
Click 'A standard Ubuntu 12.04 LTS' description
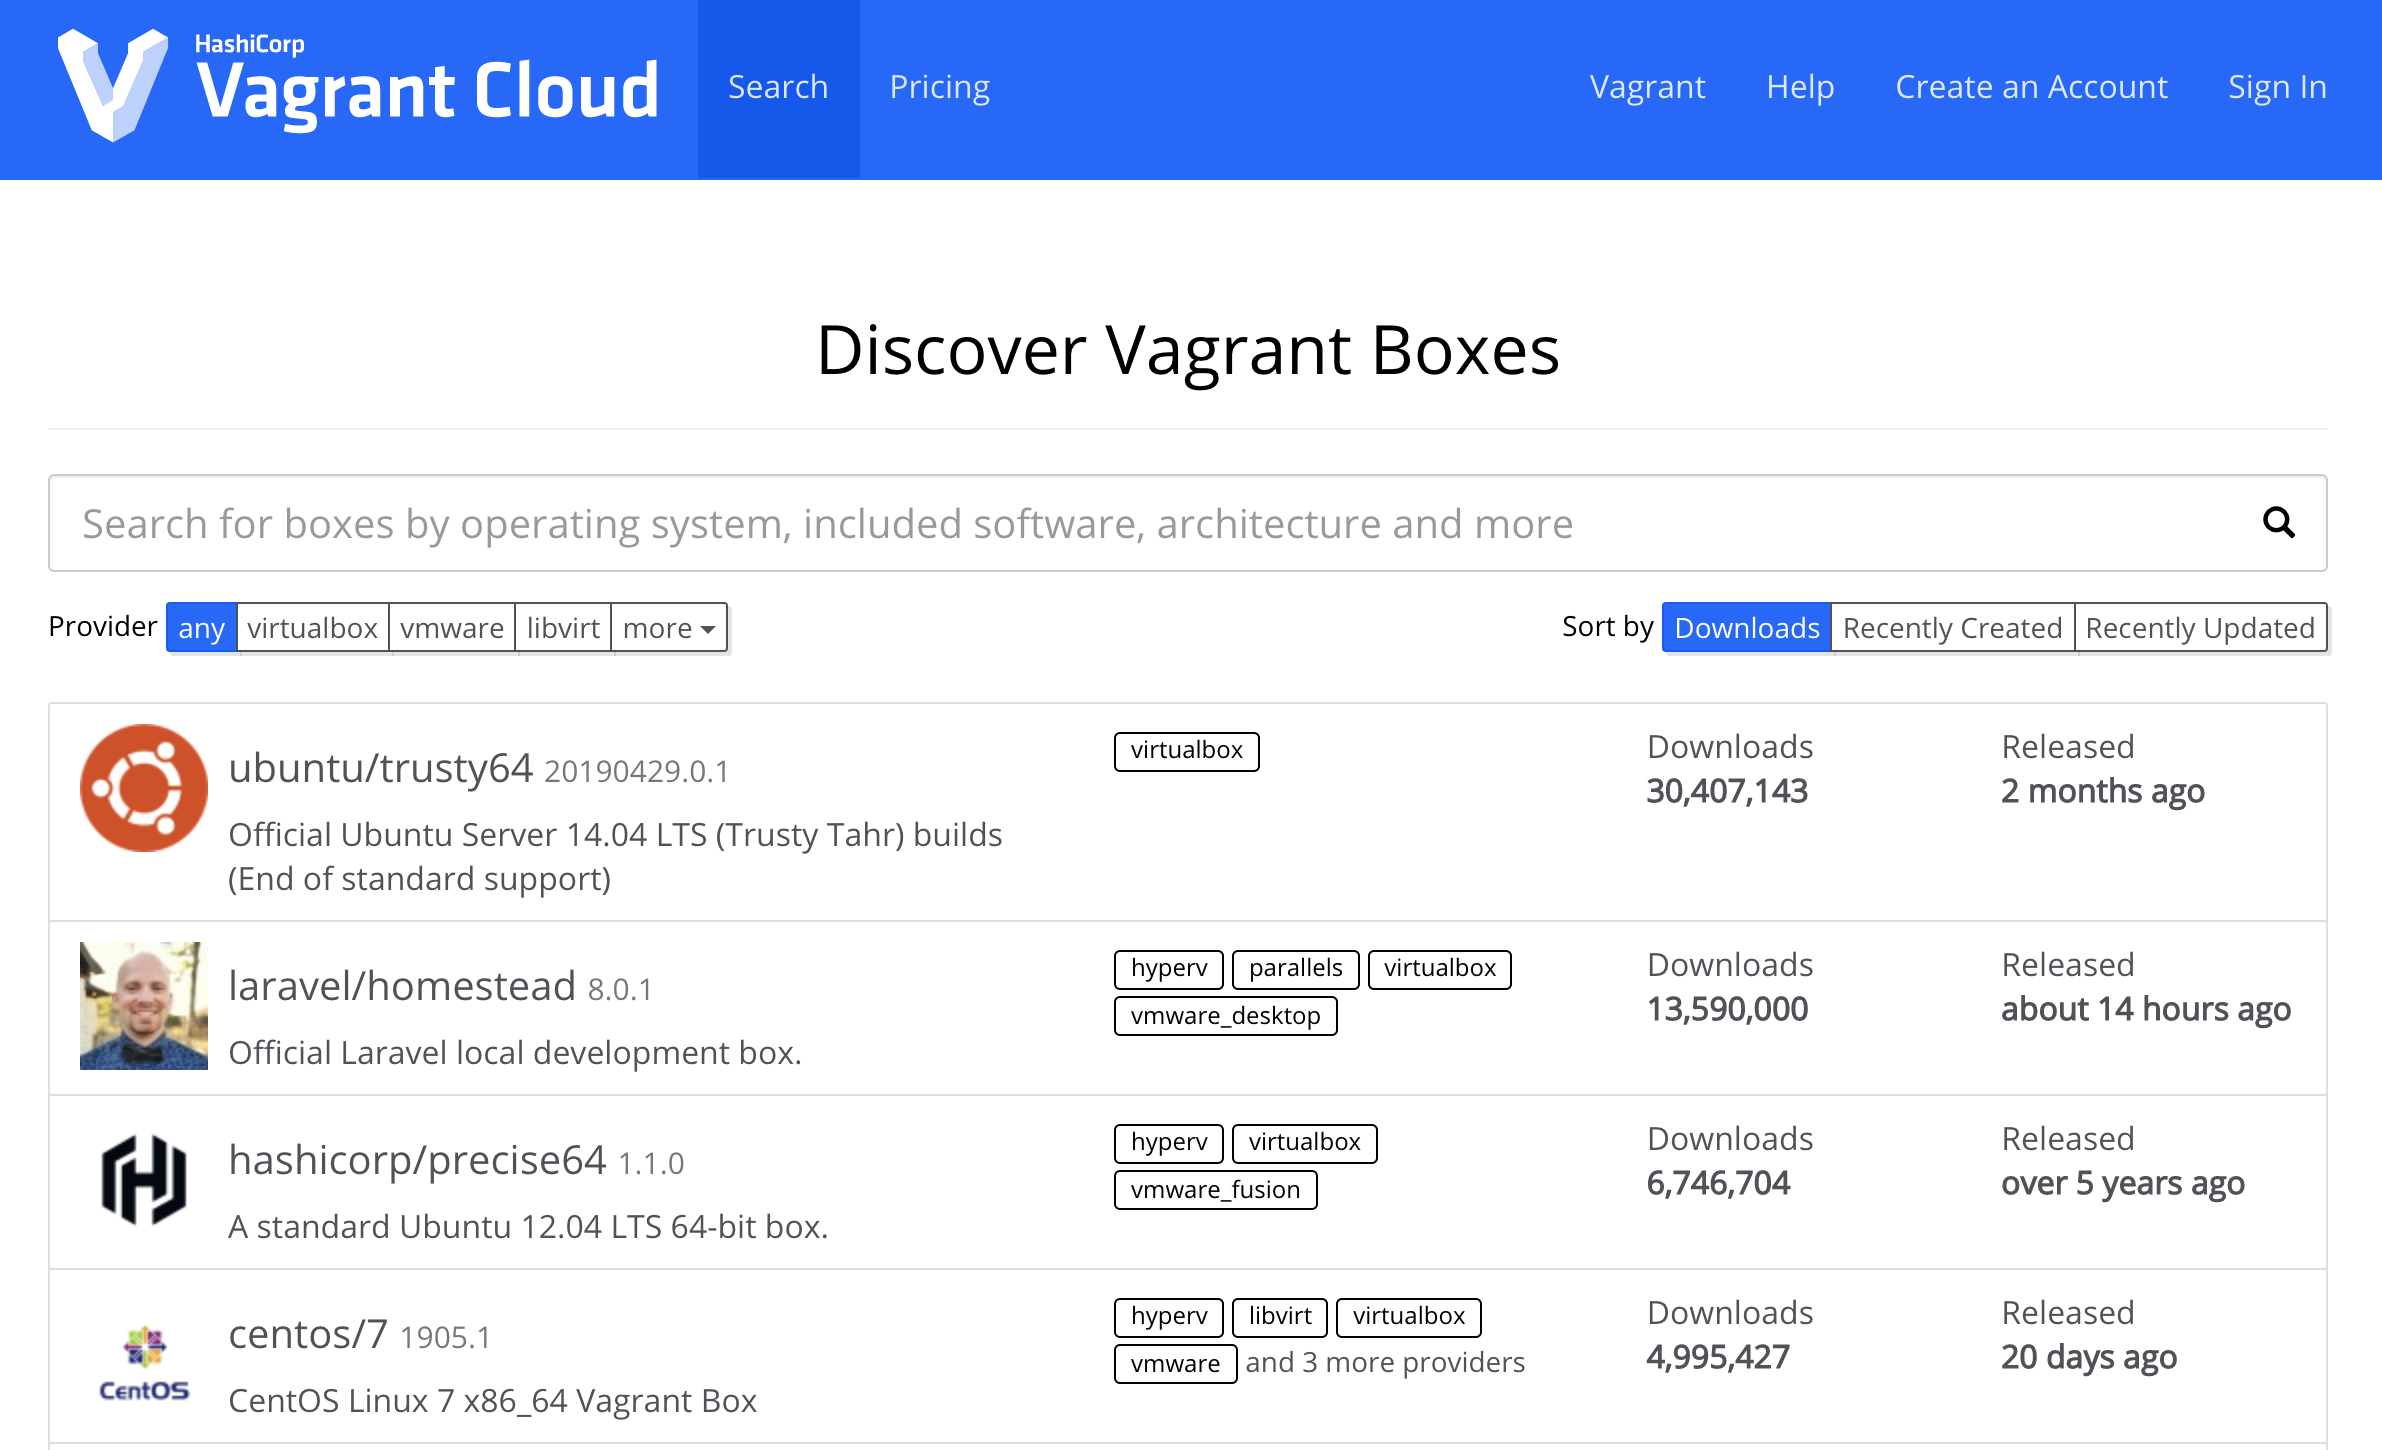point(528,1227)
